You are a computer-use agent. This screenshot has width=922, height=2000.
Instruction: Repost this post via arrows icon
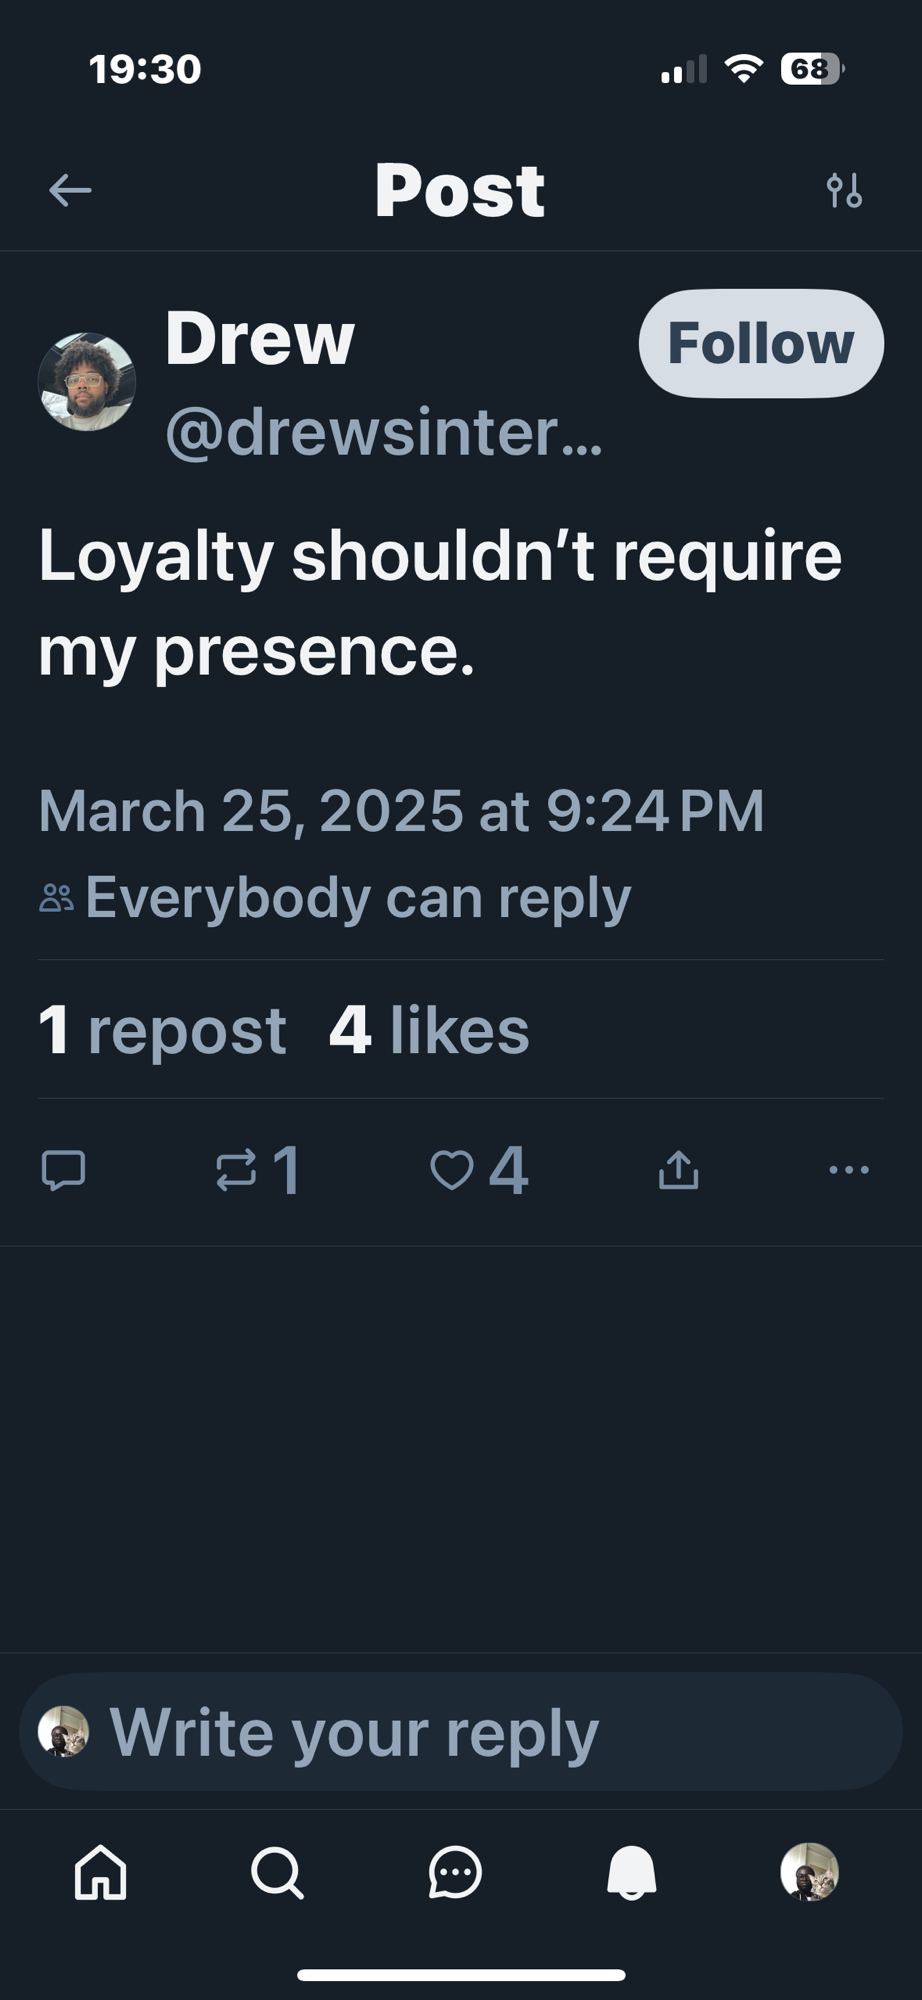tap(237, 1169)
